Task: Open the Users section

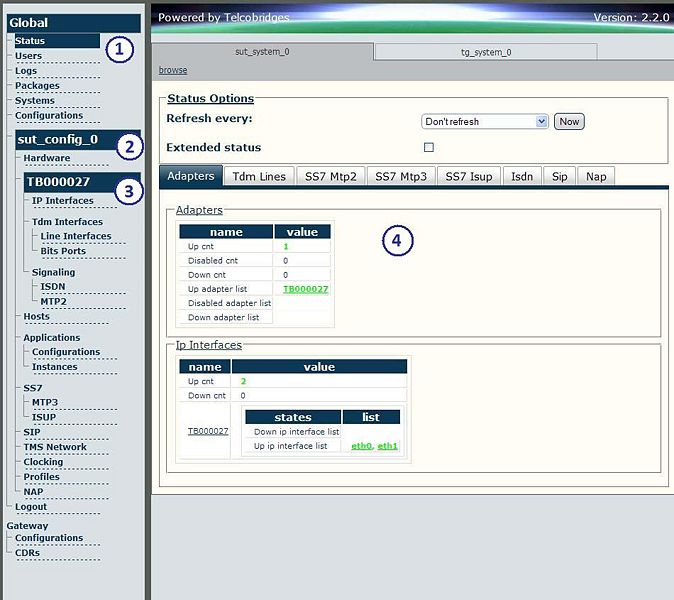Action: pos(28,56)
